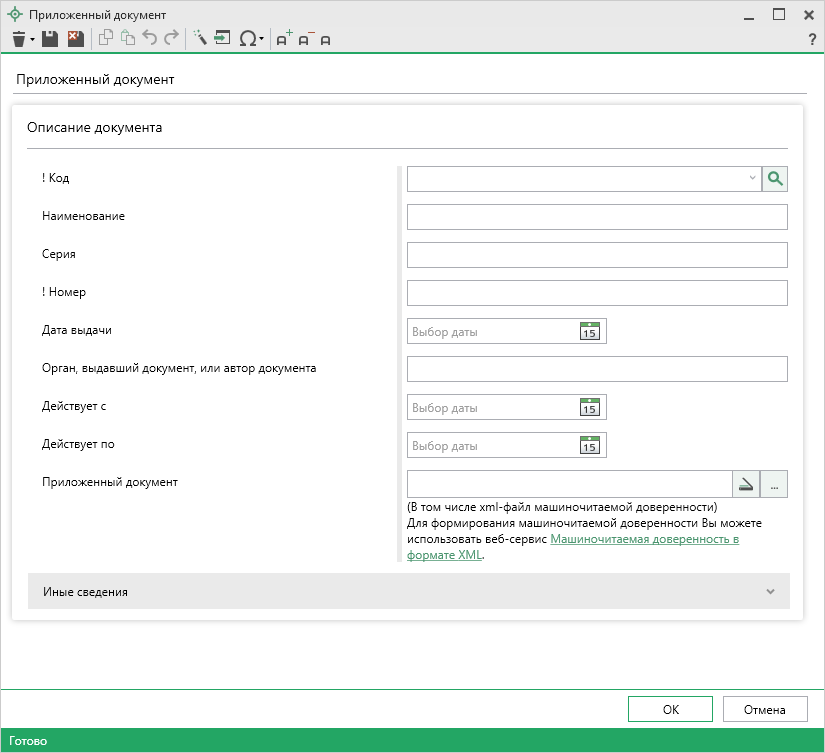The height and width of the screenshot is (753, 825).
Task: Decrease font size with A- icon
Action: pos(305,39)
